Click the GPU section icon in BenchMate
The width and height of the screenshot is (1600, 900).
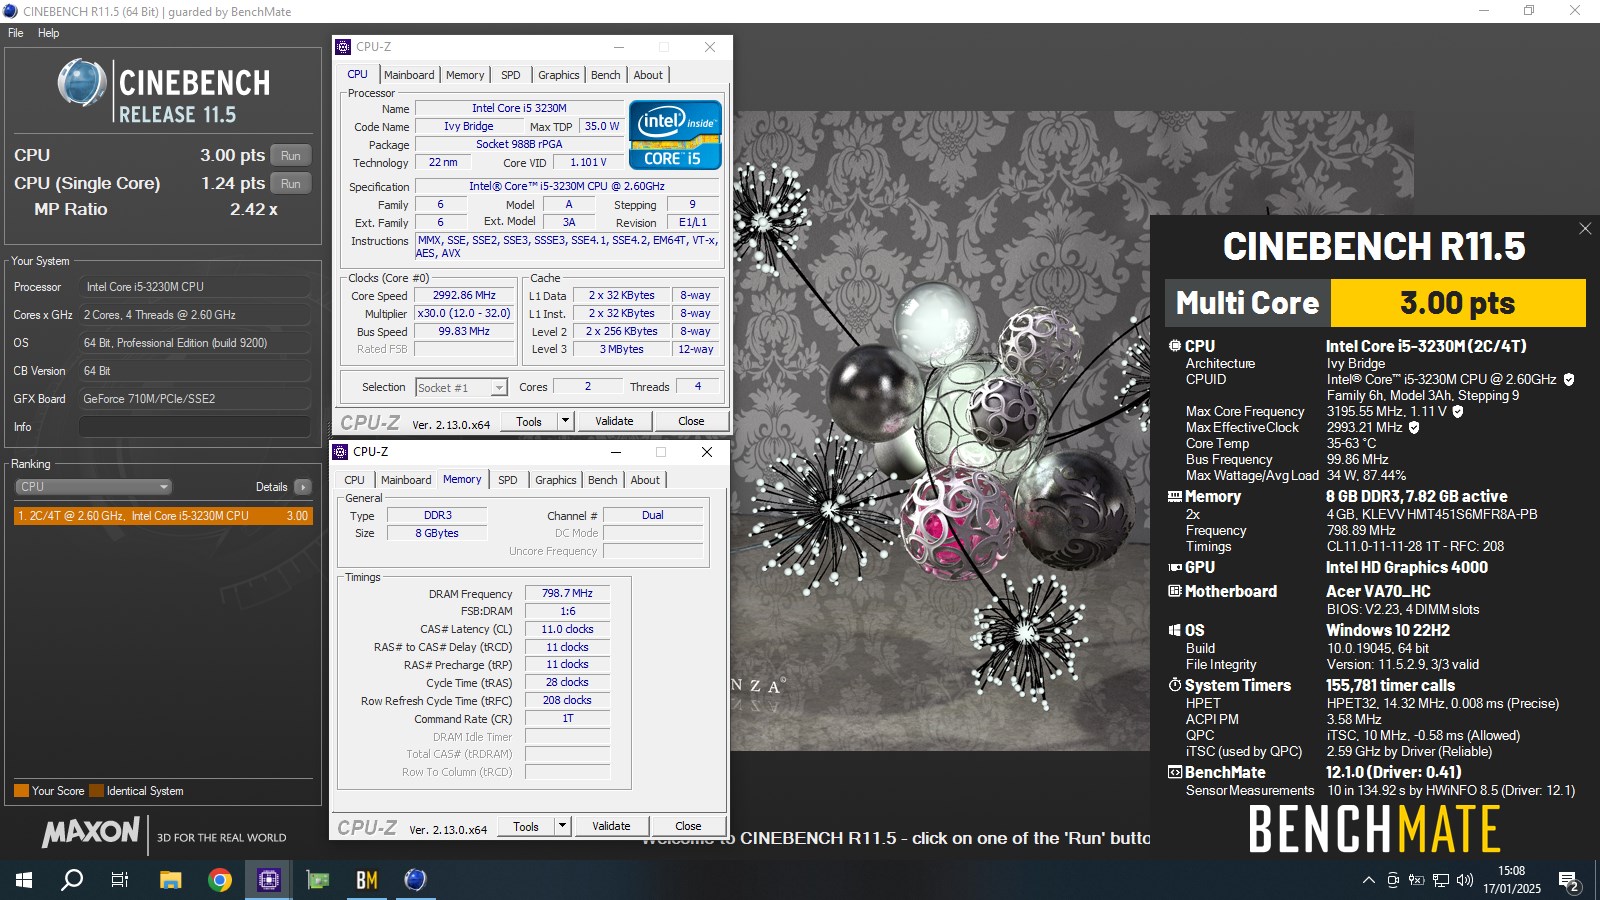pyautogui.click(x=1175, y=567)
